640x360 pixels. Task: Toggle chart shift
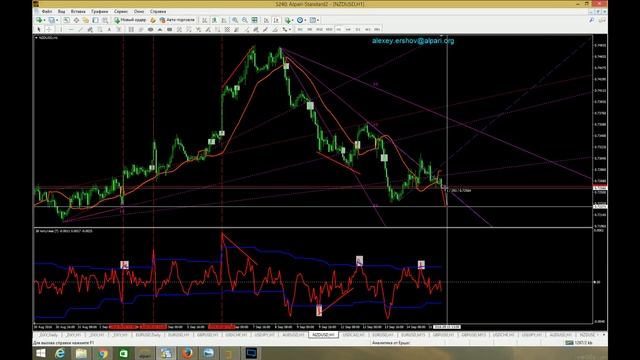click(x=276, y=20)
